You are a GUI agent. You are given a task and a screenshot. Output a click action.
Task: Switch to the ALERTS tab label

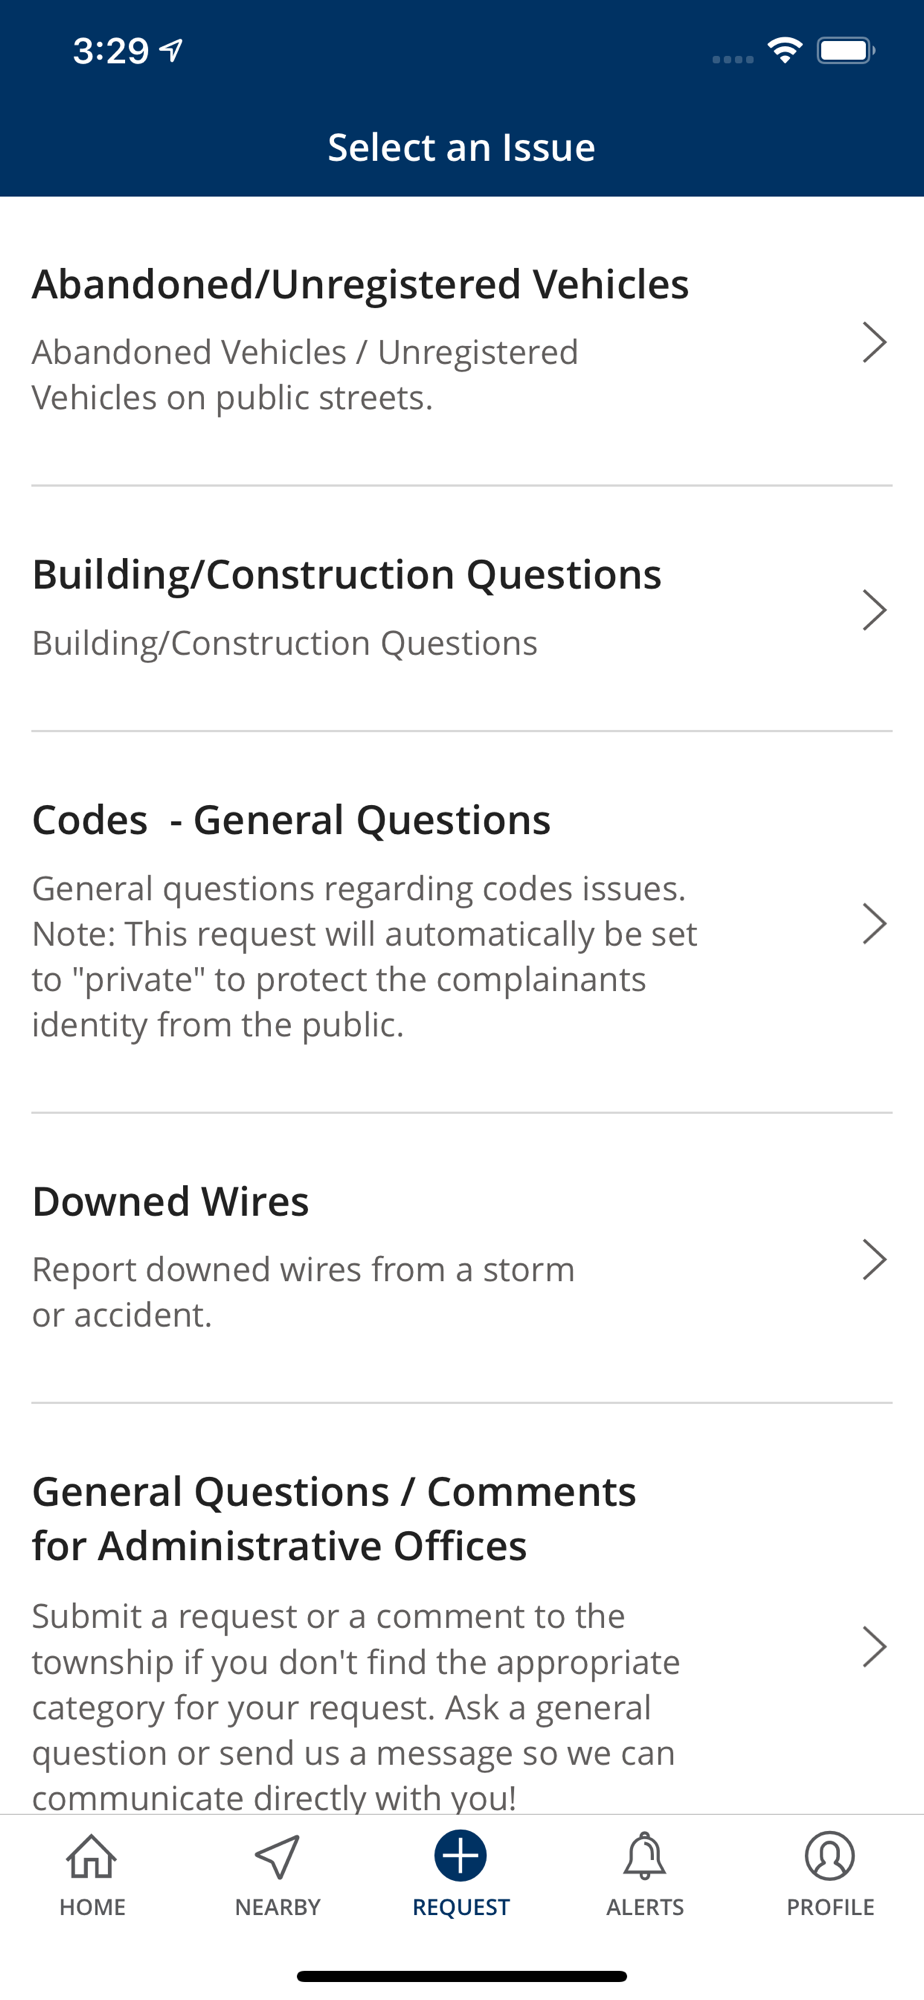coord(645,1907)
